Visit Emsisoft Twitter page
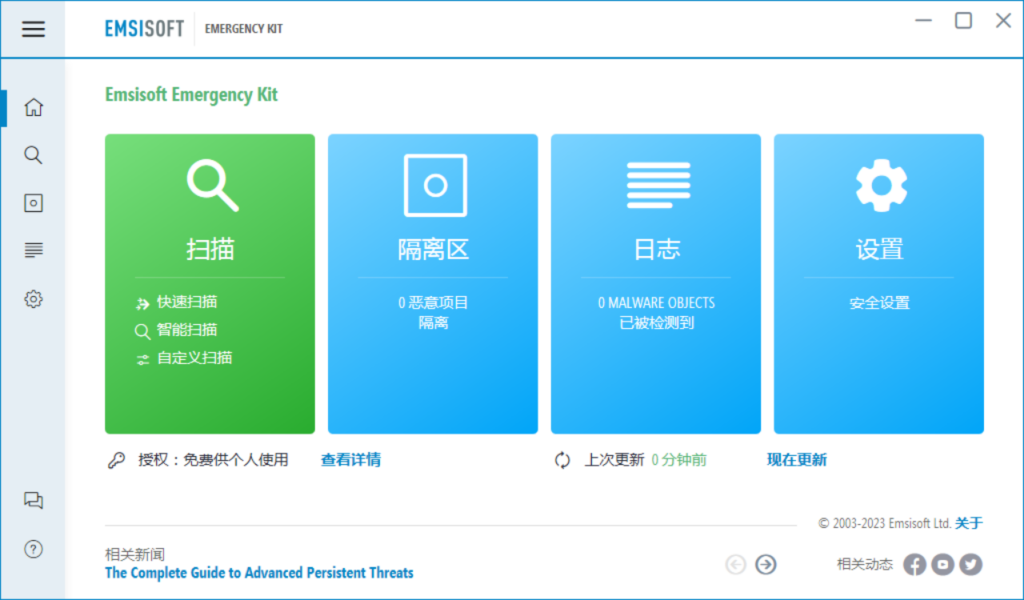 tap(970, 565)
